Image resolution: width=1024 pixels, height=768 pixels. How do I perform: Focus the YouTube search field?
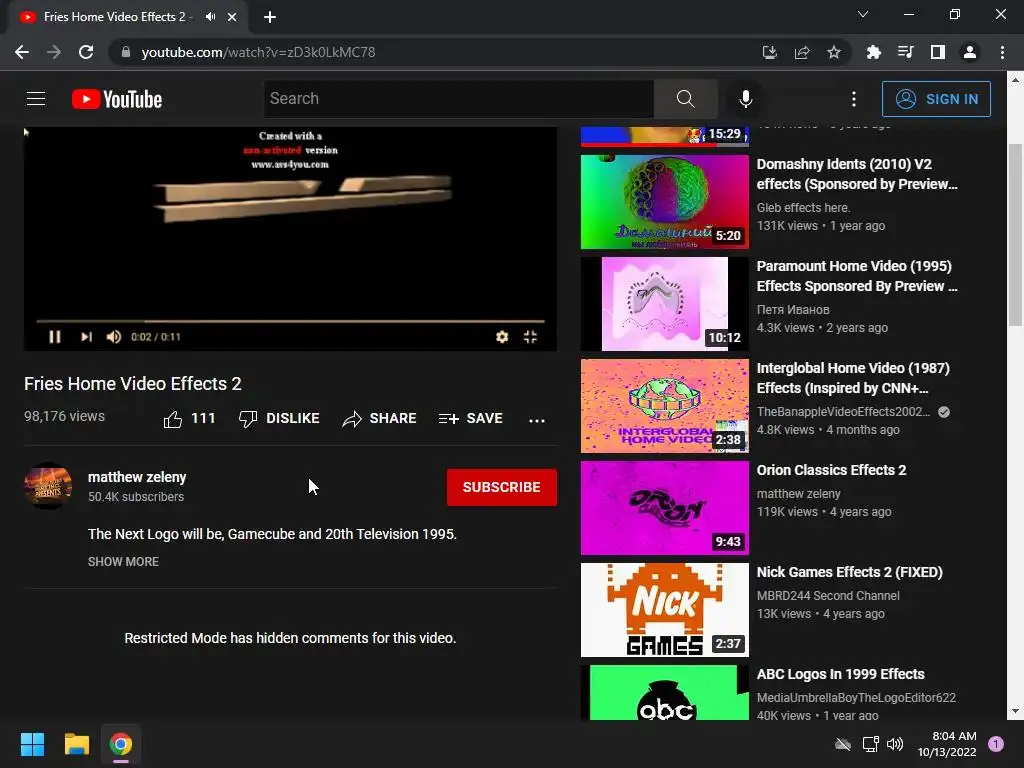[458, 99]
